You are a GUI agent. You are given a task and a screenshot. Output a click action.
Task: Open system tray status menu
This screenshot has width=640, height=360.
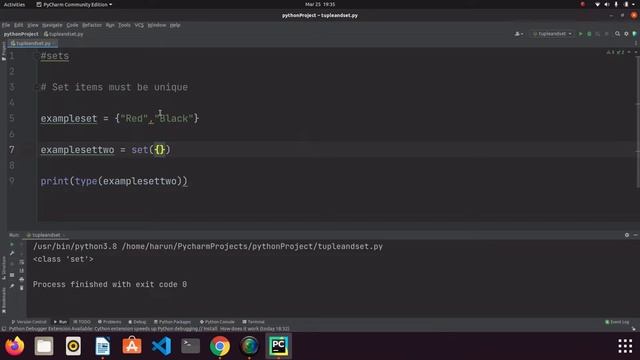click(616, 4)
